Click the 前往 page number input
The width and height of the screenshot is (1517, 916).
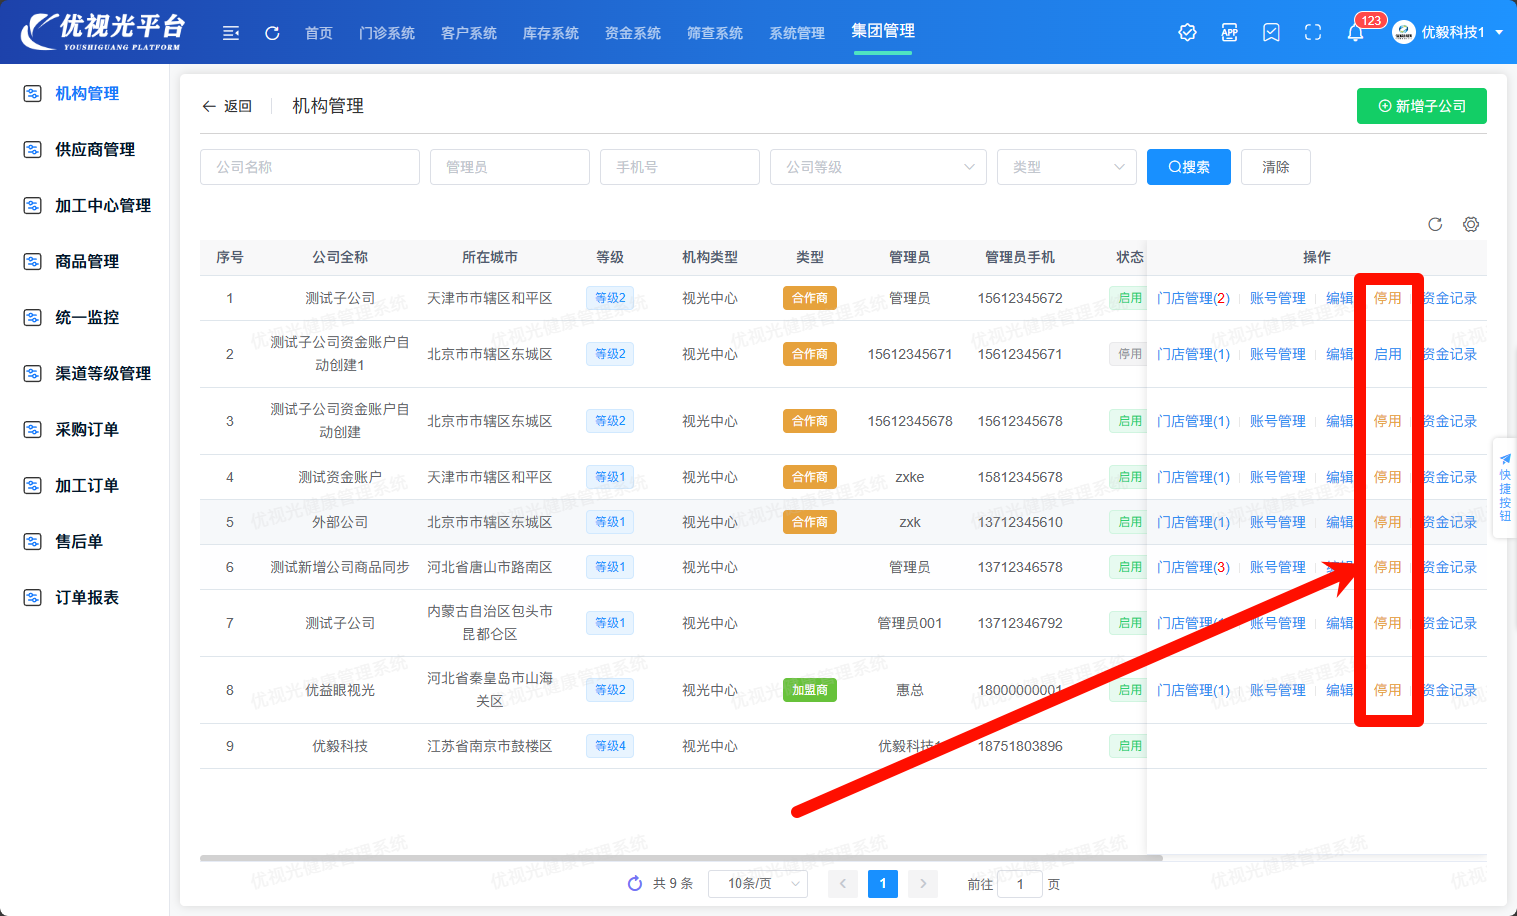pos(1020,884)
